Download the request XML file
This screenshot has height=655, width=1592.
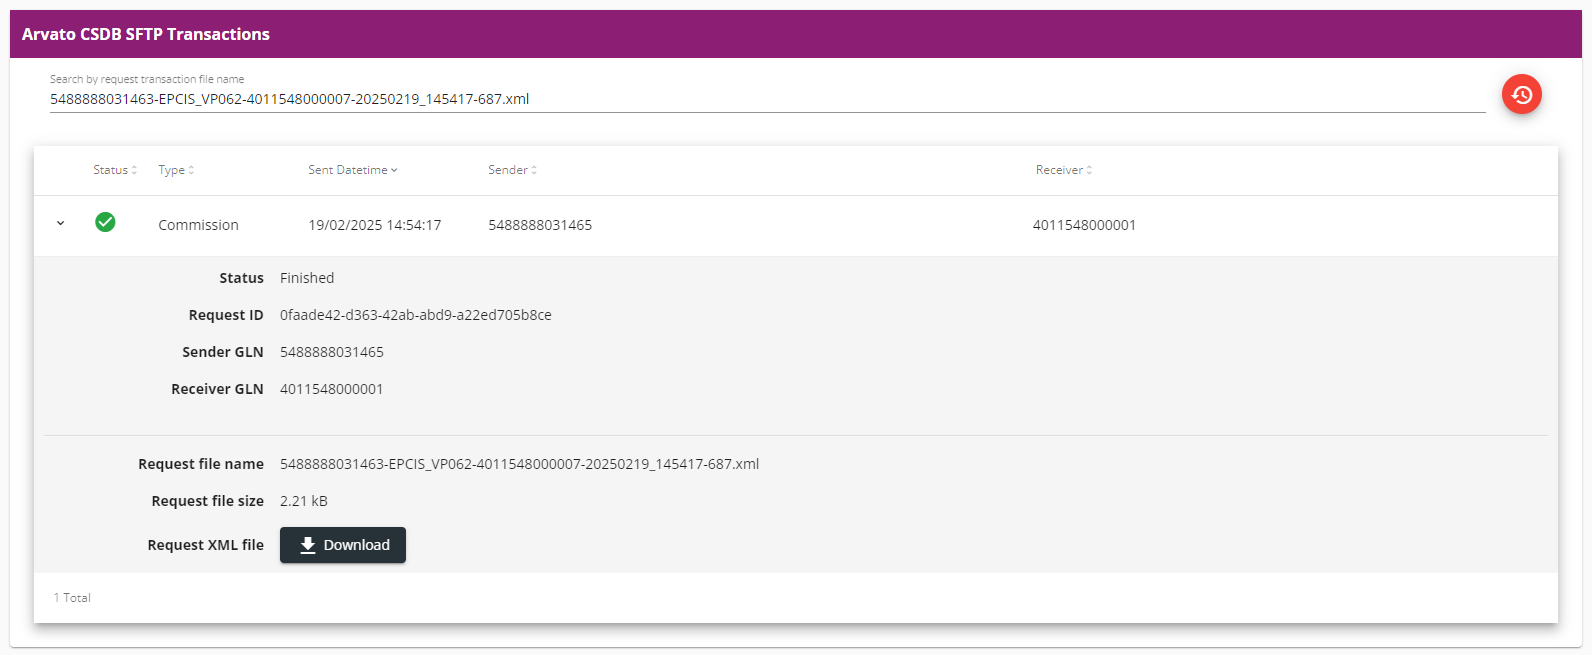[x=343, y=545]
